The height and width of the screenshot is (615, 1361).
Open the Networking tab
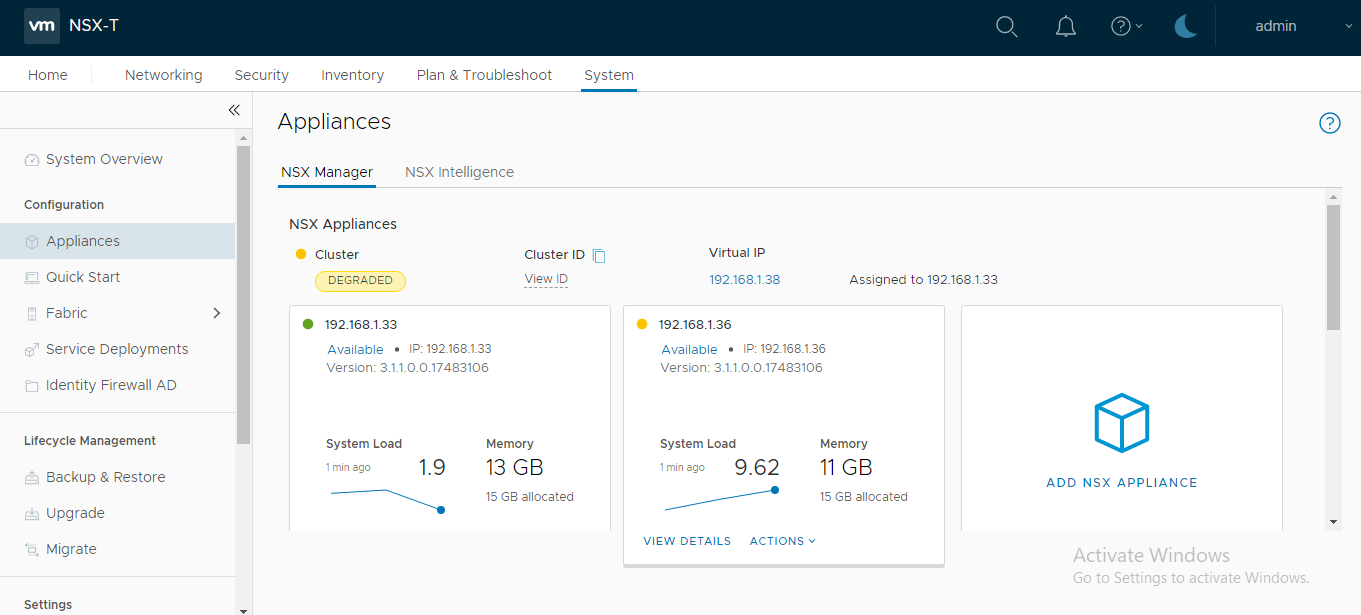163,75
